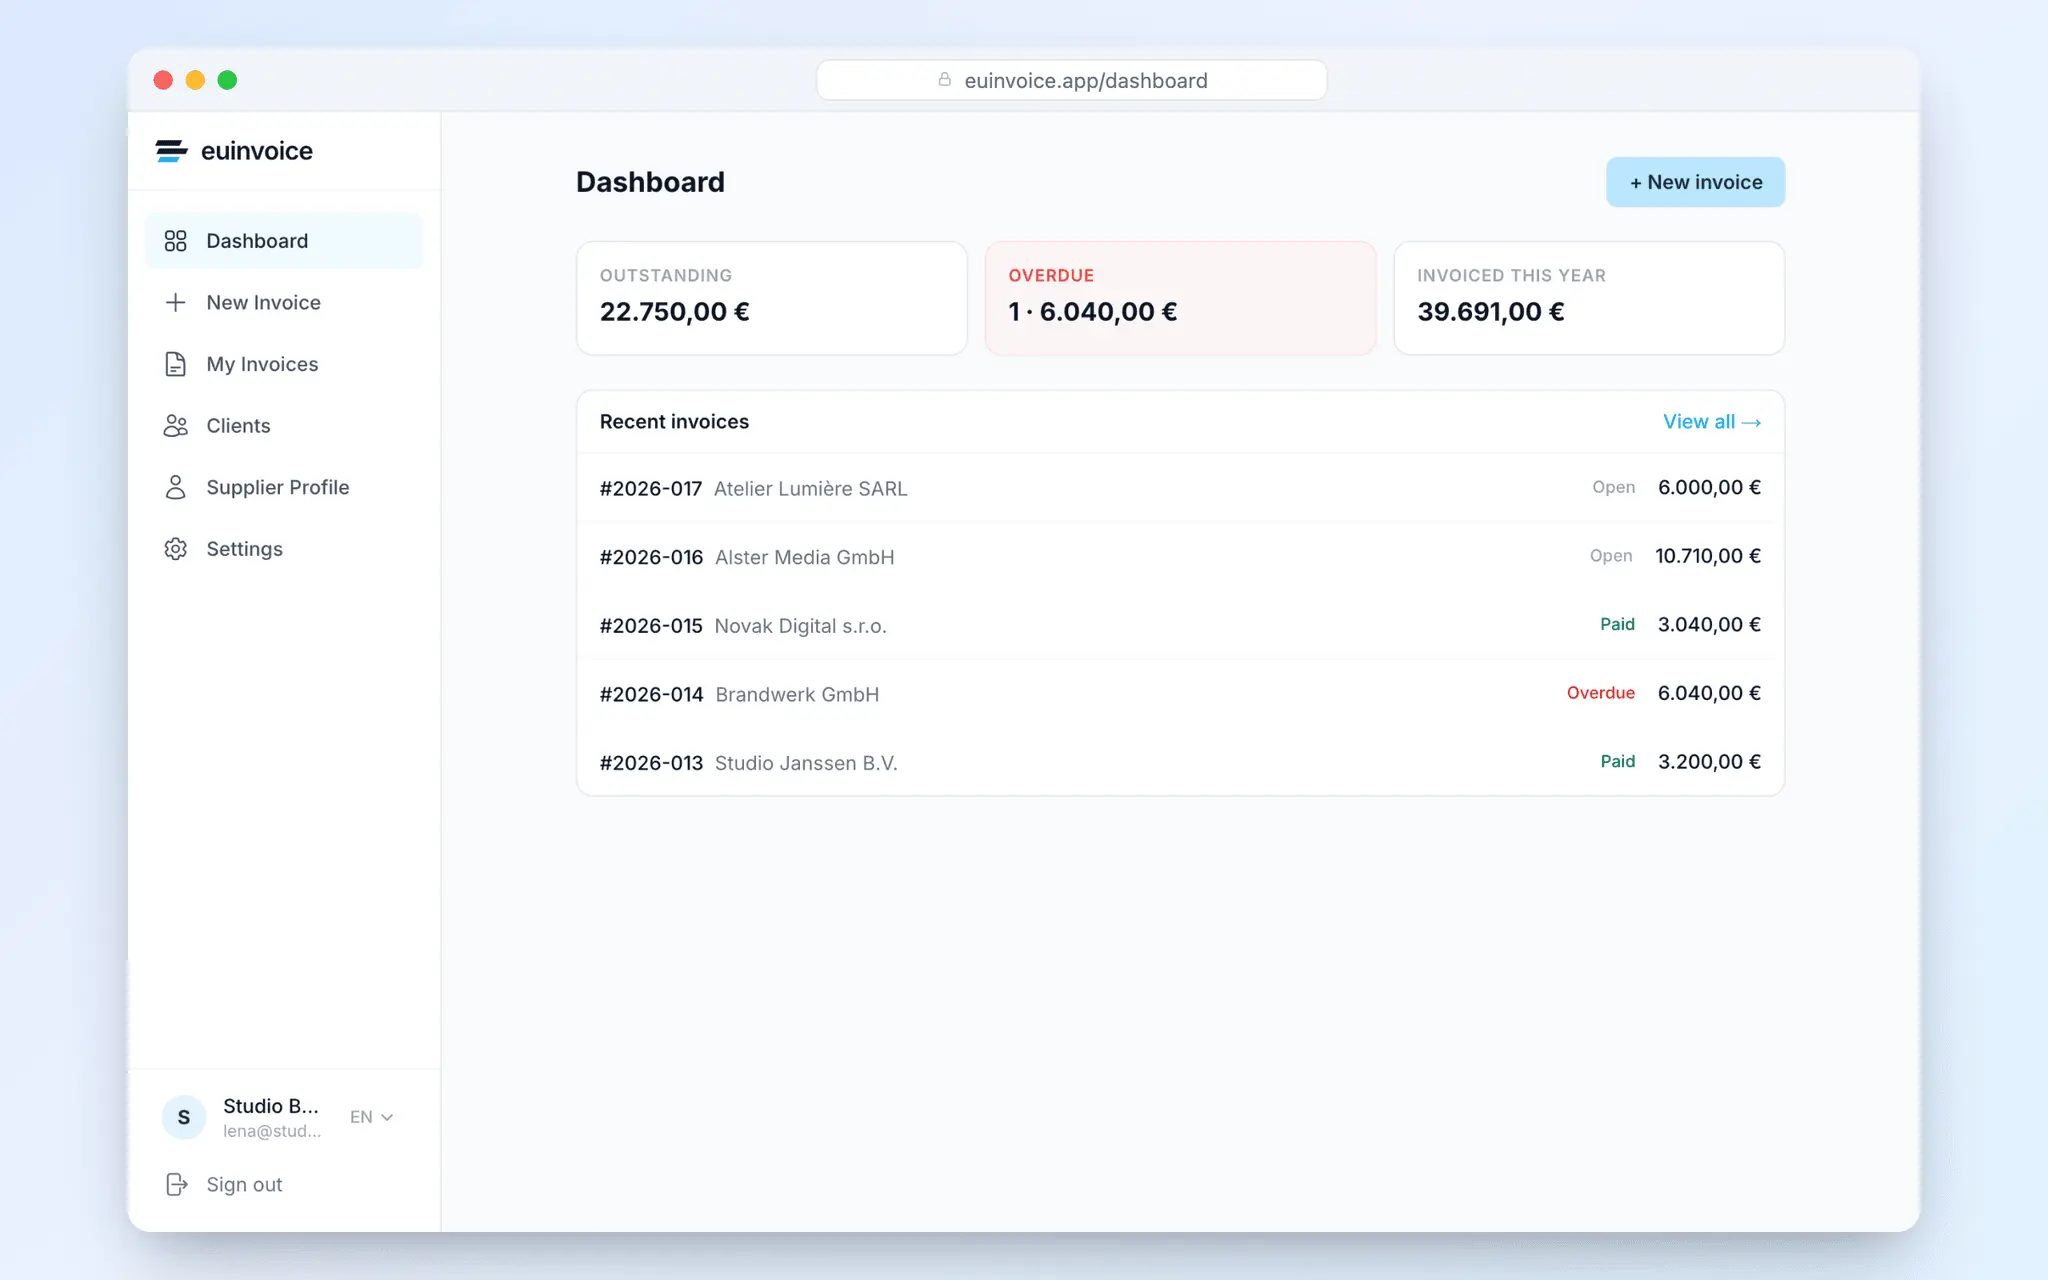Click the person icon beside Supplier Profile

point(175,487)
